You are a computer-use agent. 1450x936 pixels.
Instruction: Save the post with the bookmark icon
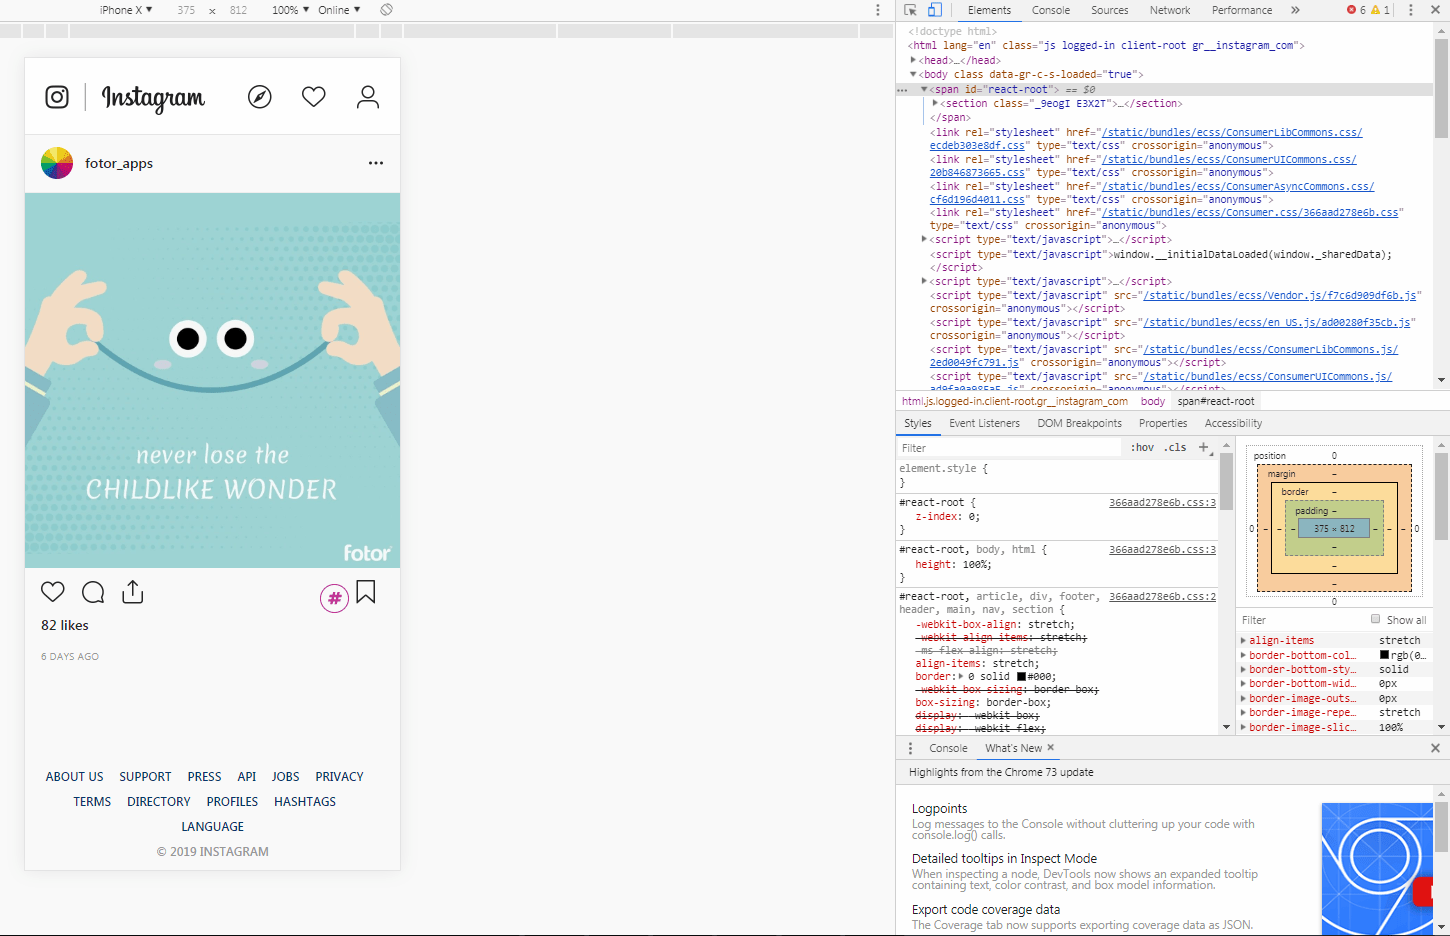pos(366,592)
